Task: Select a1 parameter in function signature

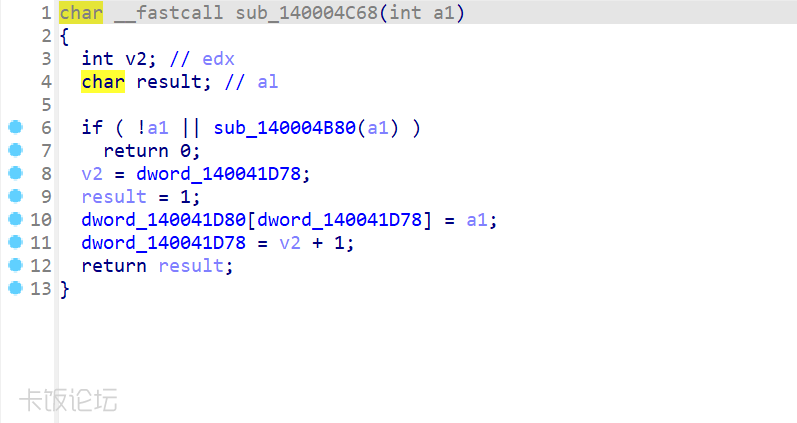Action: [x=444, y=13]
